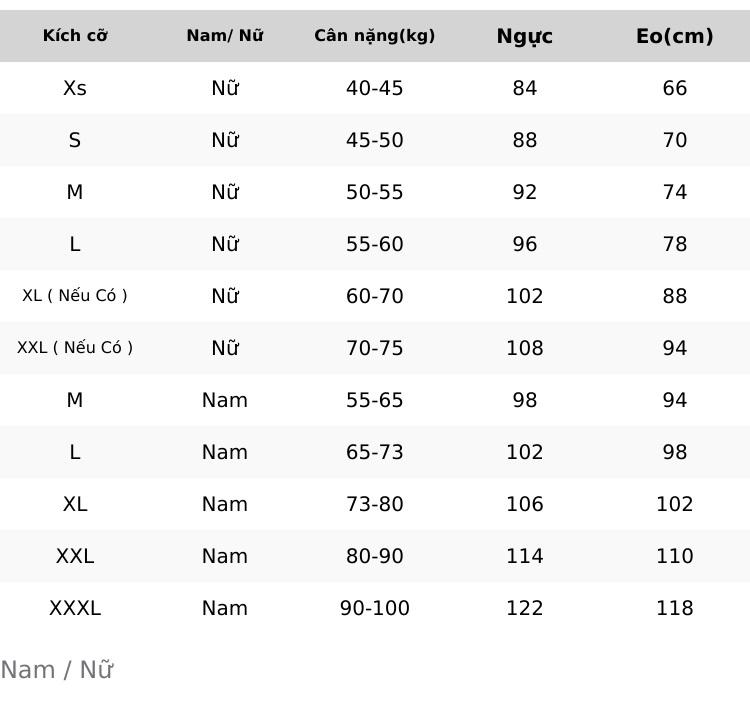Image resolution: width=750 pixels, height=706 pixels.
Task: Select the Cân nặng(kg) column header
Action: coord(375,36)
